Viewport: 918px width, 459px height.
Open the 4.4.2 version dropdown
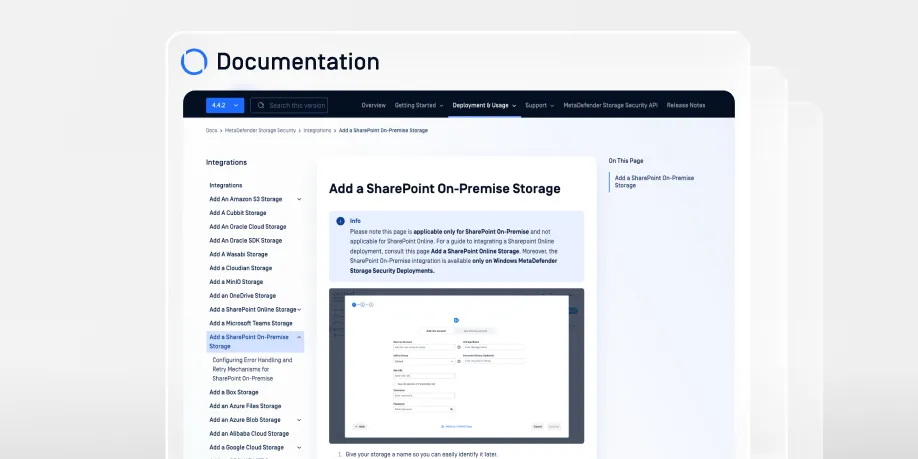225,105
